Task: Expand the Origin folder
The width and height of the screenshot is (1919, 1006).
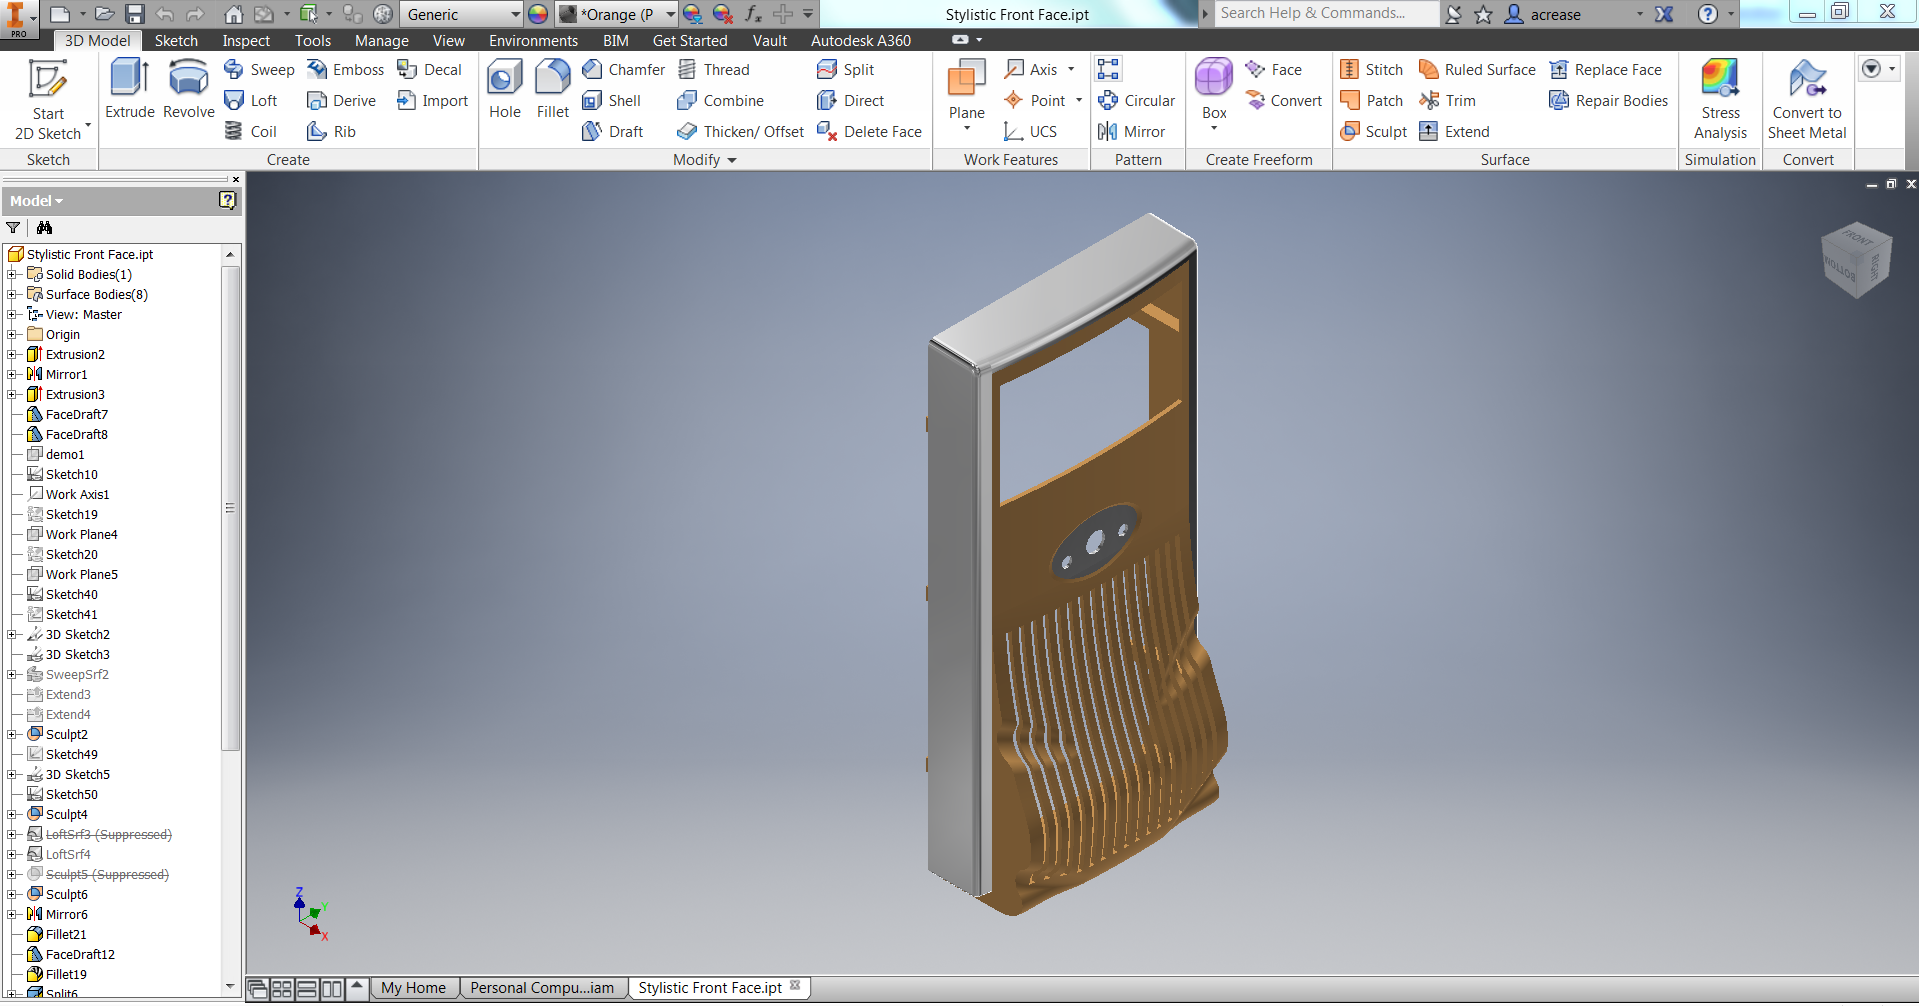Action: pos(12,334)
